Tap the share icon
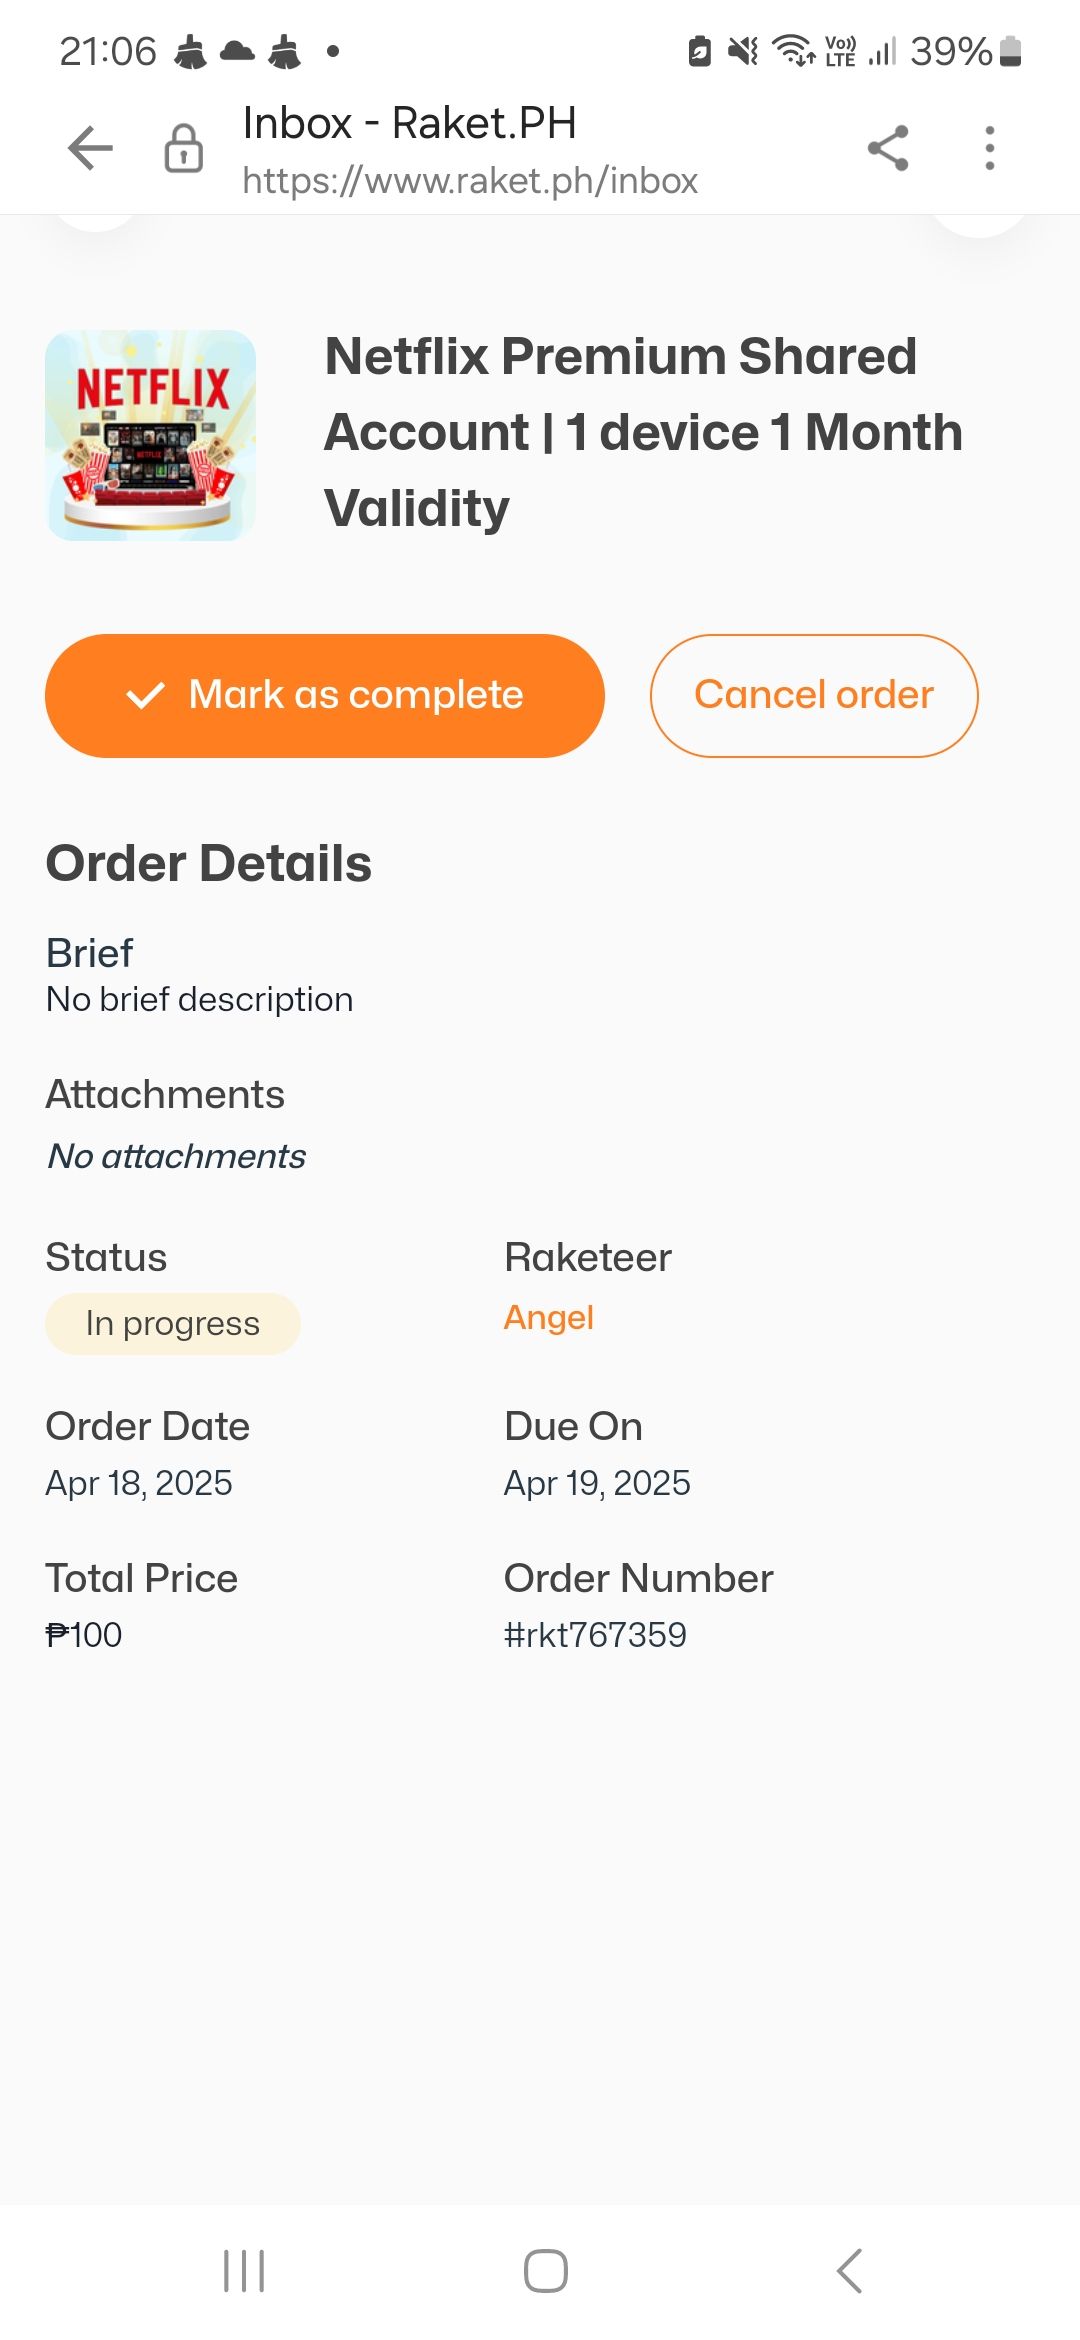Viewport: 1080px width, 2340px height. tap(888, 149)
